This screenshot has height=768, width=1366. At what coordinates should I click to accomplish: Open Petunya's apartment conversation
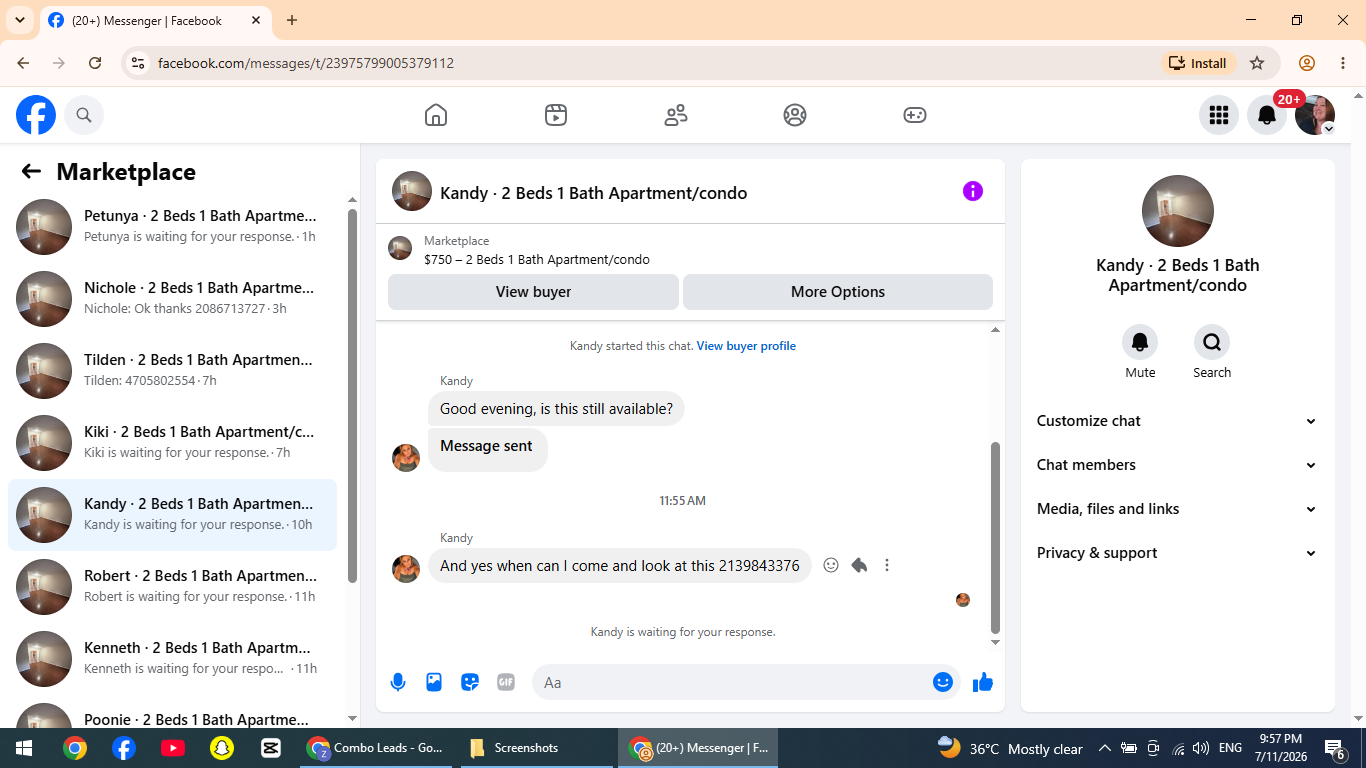173,227
